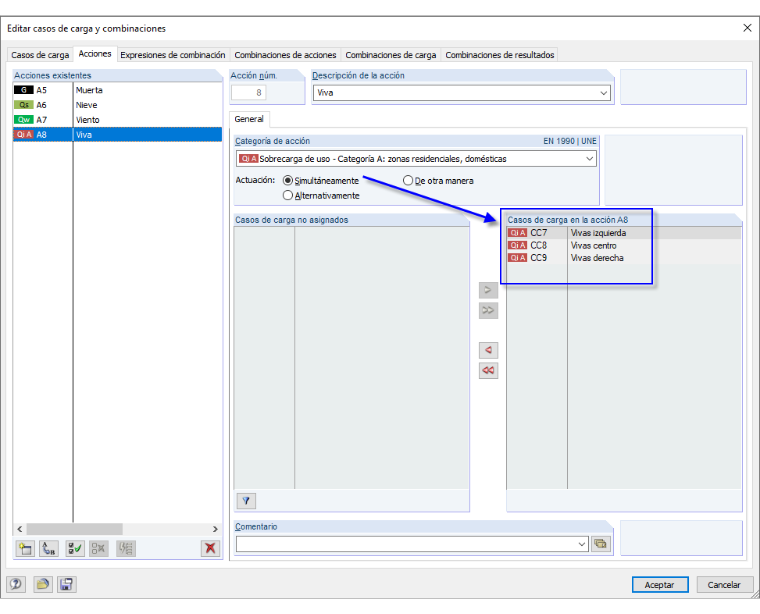Click the green Qw color tag of A7
Viewport: 760px width, 614px height.
coord(24,120)
